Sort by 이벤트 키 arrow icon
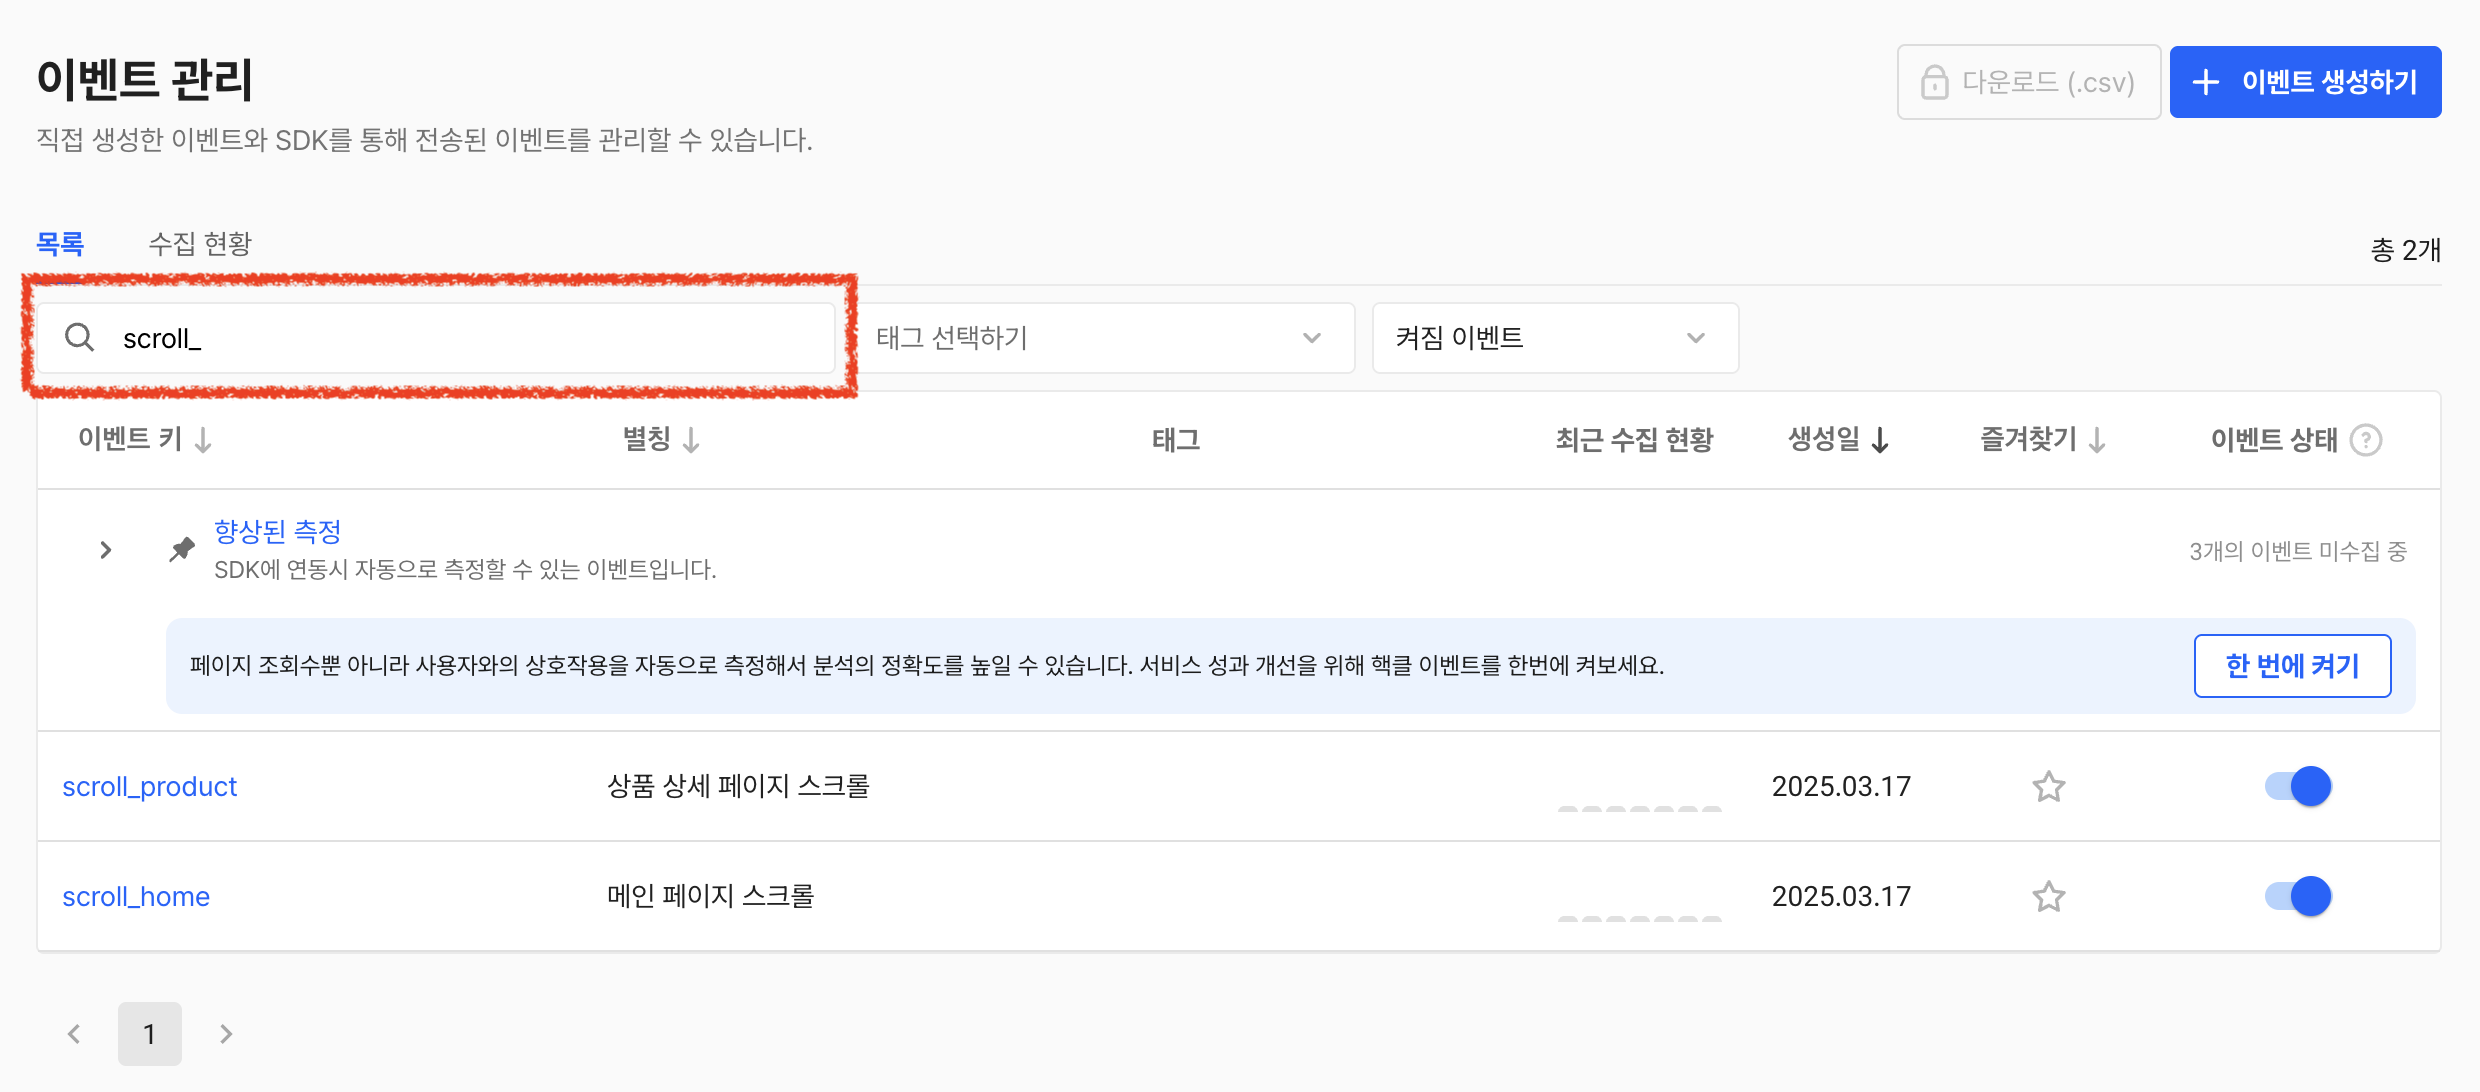The width and height of the screenshot is (2480, 1092). point(203,440)
